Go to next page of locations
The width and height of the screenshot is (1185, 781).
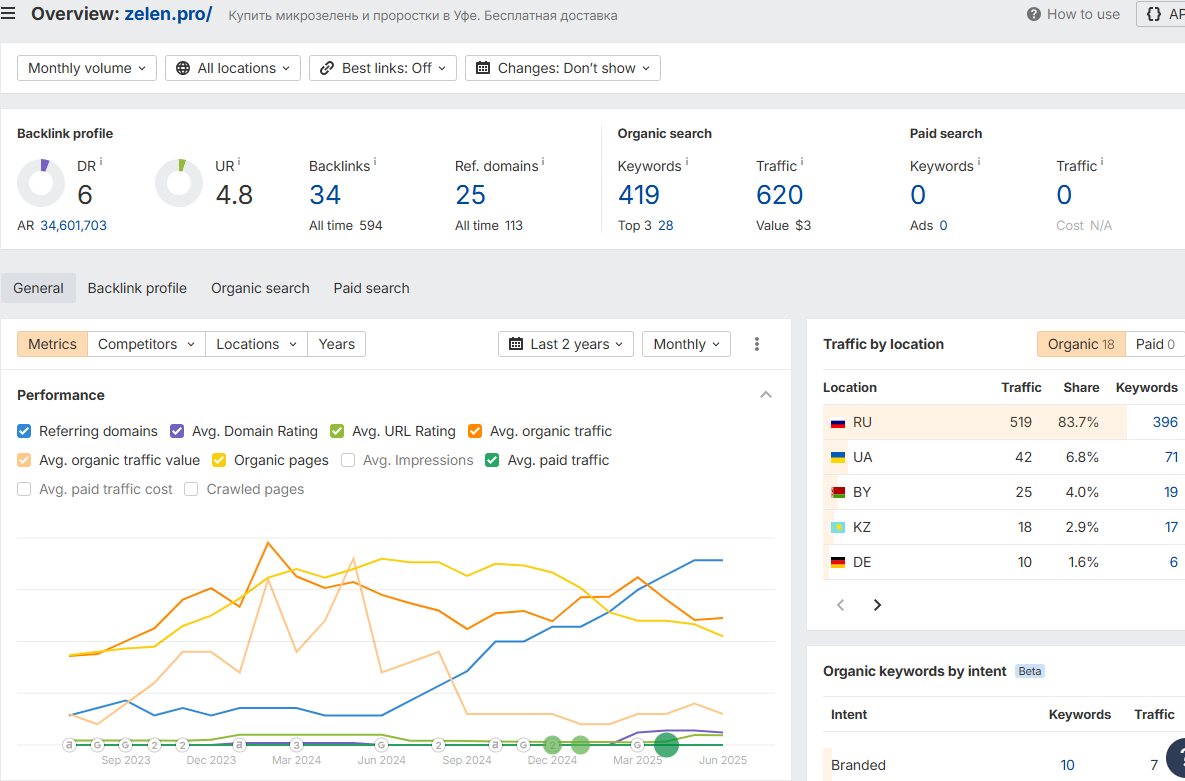pyautogui.click(x=877, y=605)
